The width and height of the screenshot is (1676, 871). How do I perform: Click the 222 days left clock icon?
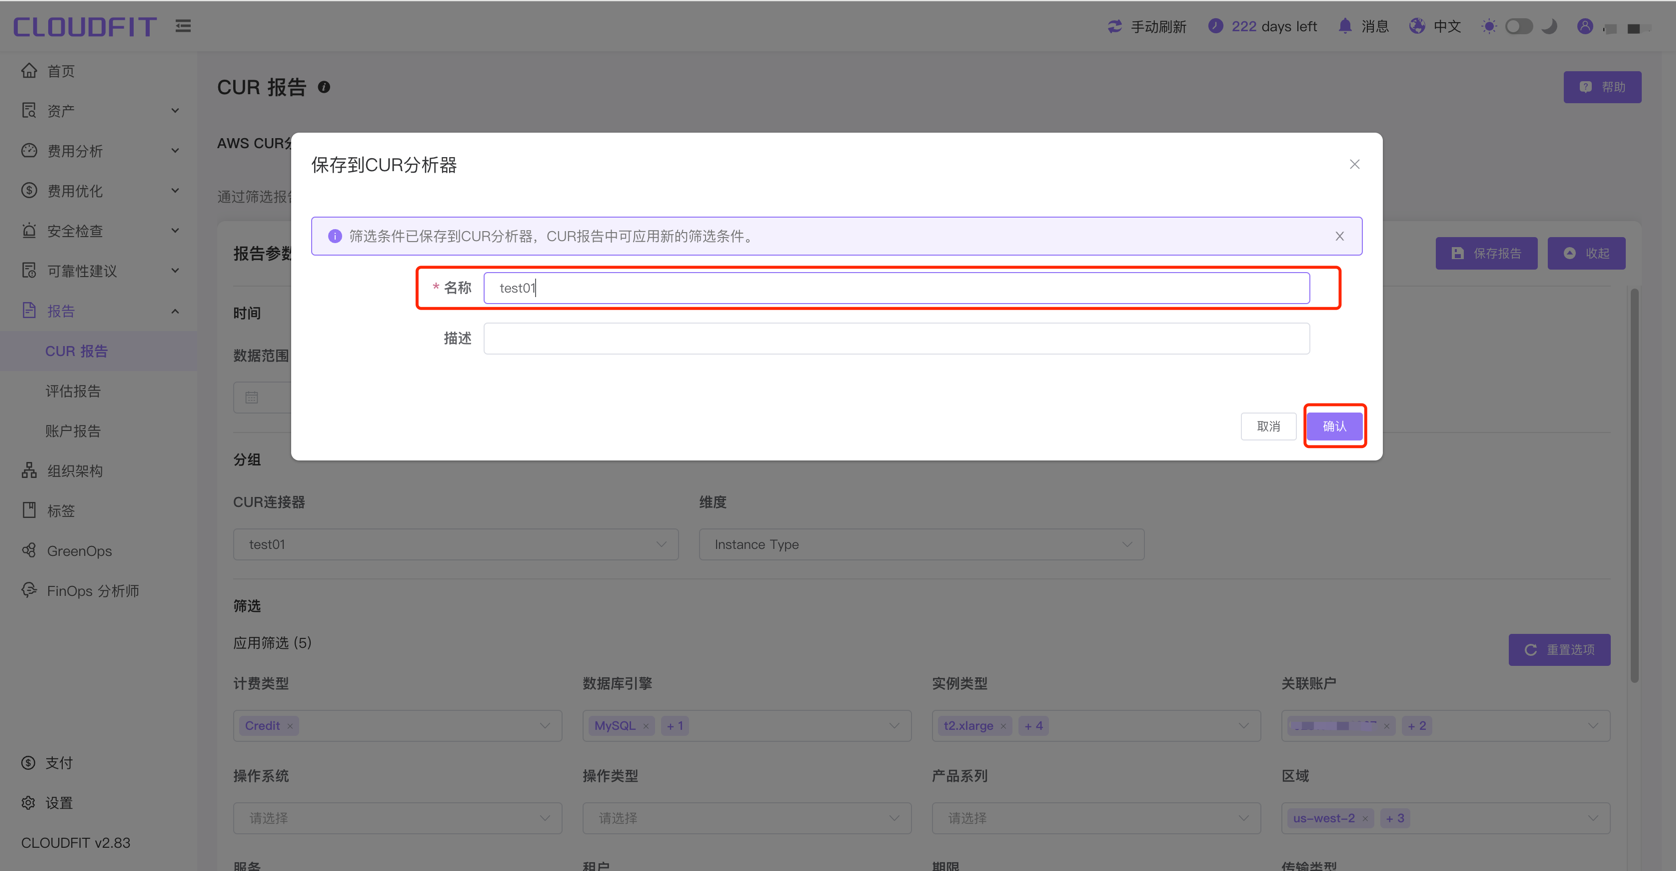(x=1215, y=26)
